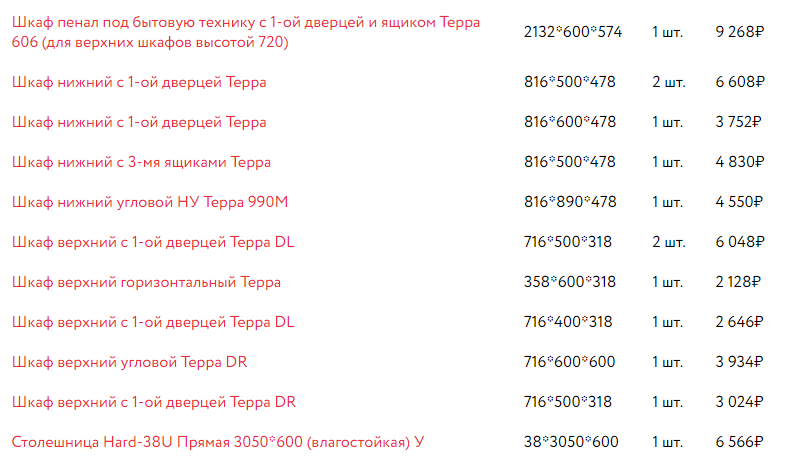
Task: Click the 2132*600*574 dimensions text
Action: [x=573, y=32]
